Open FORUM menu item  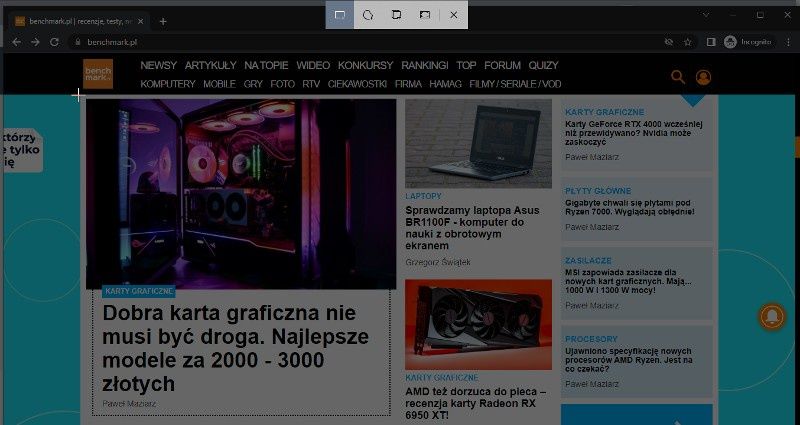click(x=503, y=65)
